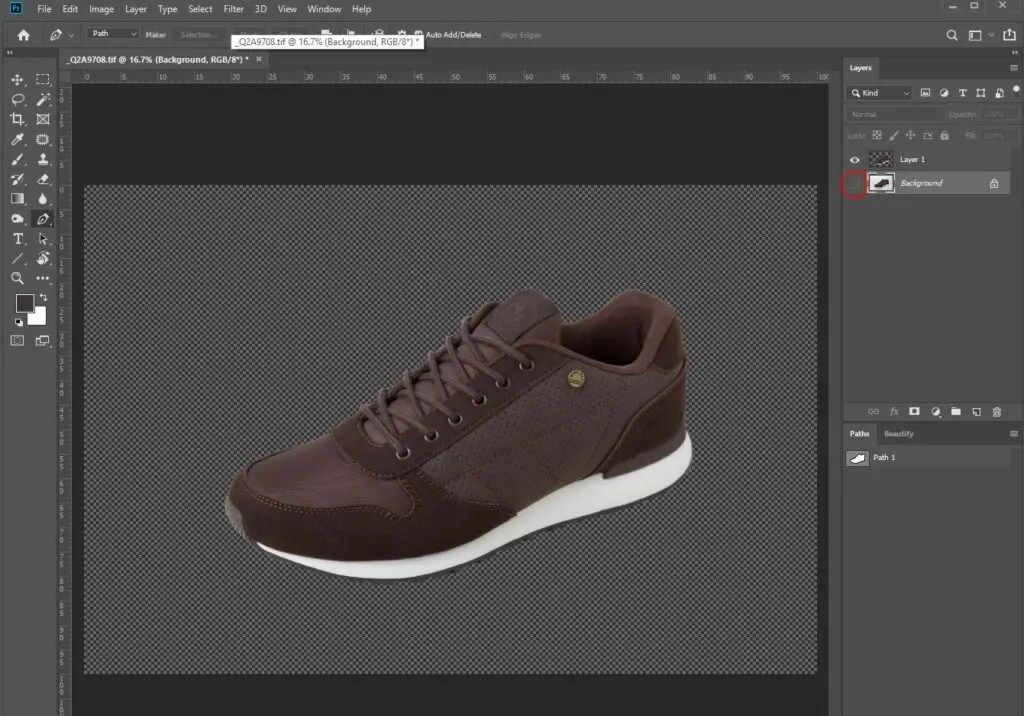This screenshot has height=716, width=1024.
Task: Click the foreground color swatch
Action: (25, 303)
